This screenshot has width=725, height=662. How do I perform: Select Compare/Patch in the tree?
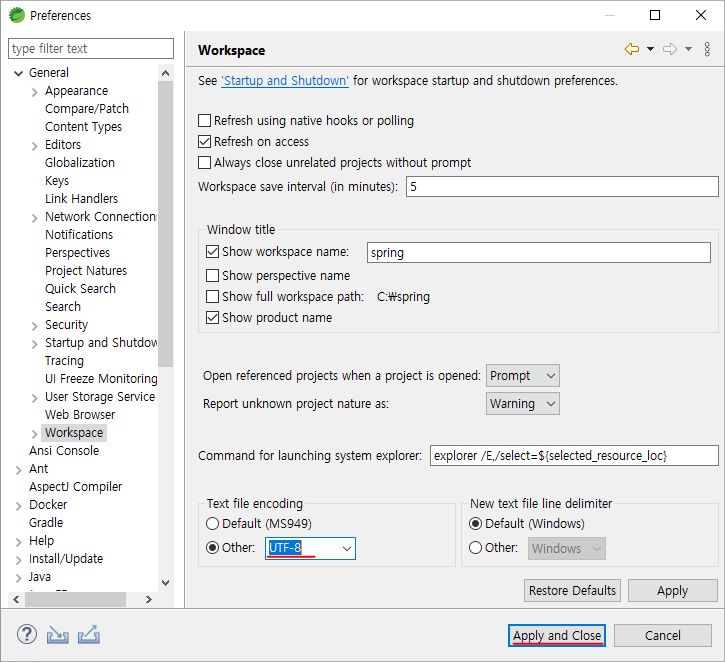87,109
